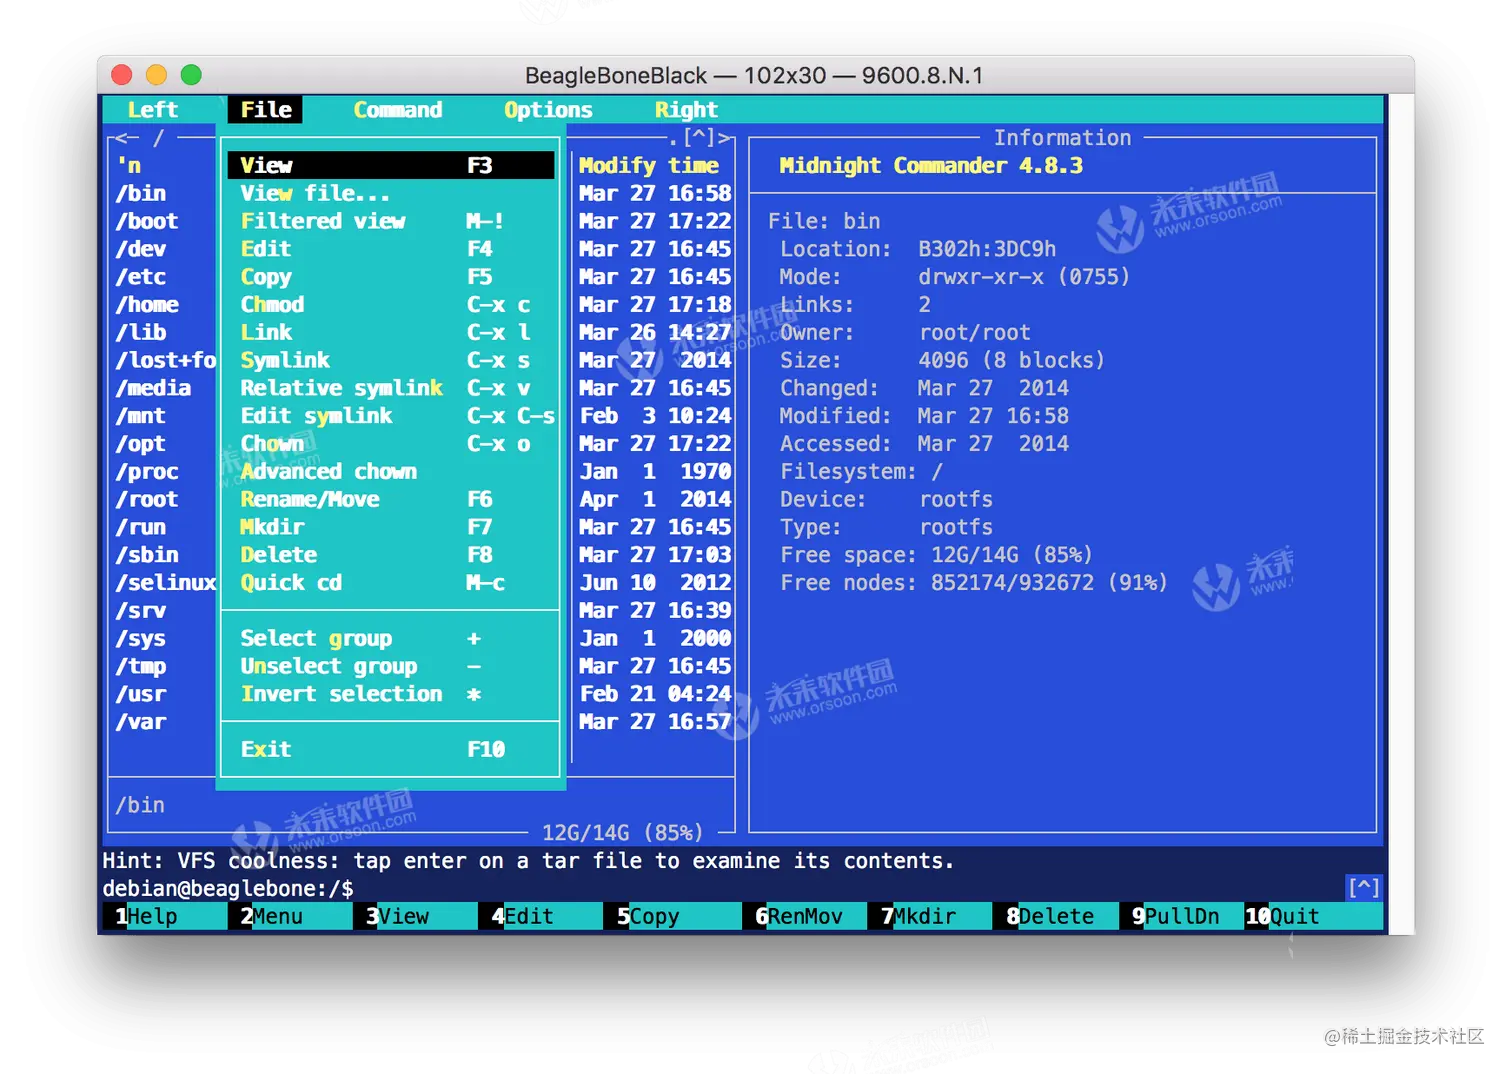Open the Left menu
The height and width of the screenshot is (1074, 1512).
[152, 110]
